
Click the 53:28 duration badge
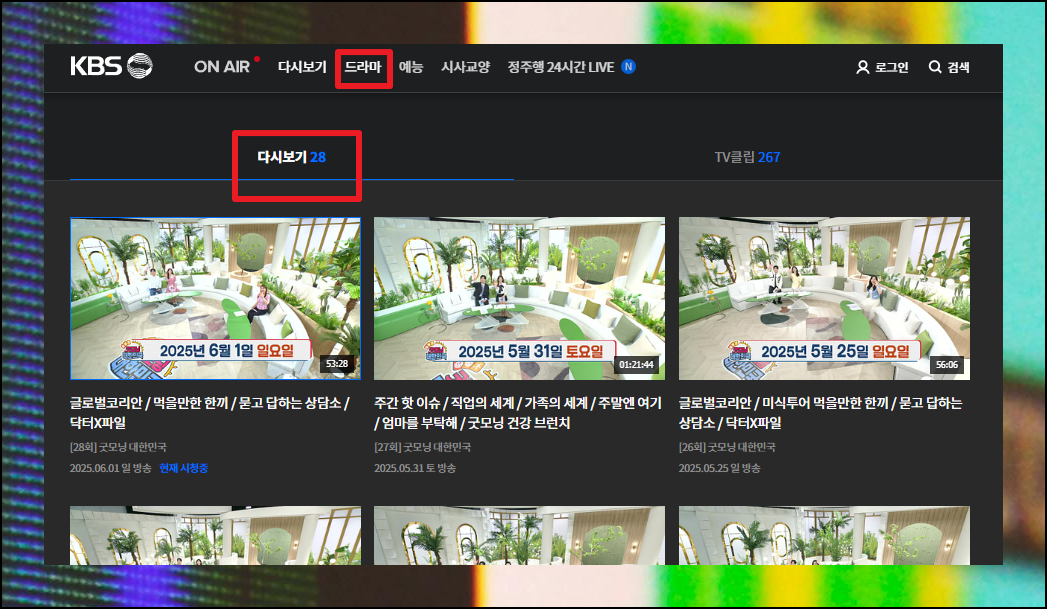(337, 364)
